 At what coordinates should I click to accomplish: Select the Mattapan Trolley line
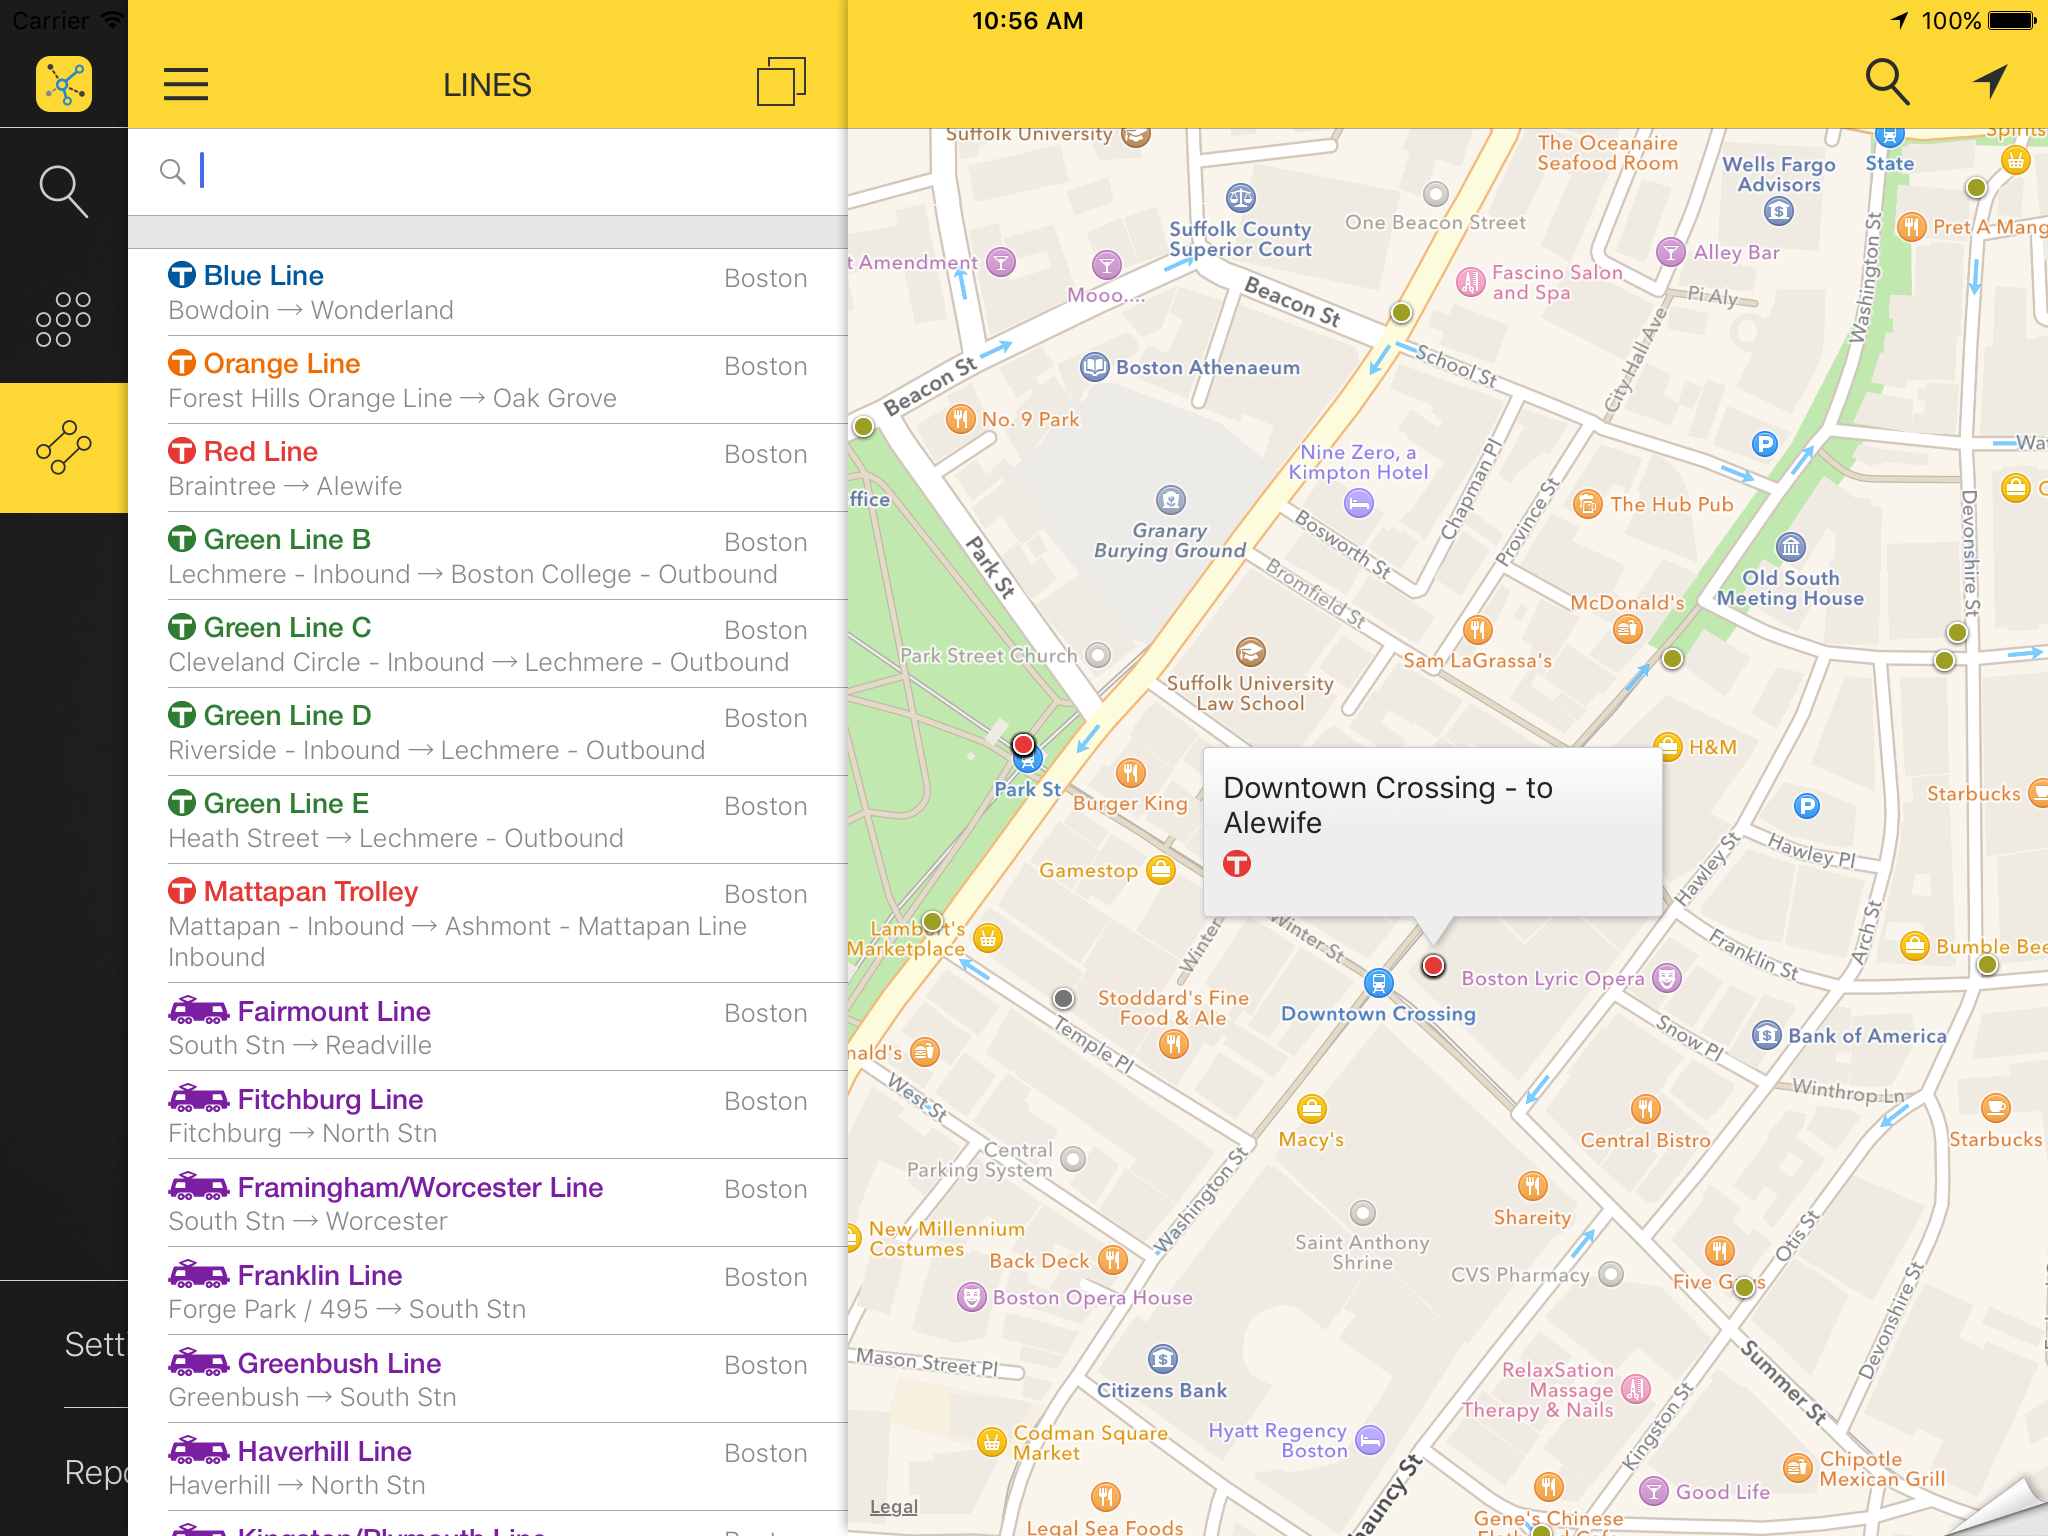487,923
